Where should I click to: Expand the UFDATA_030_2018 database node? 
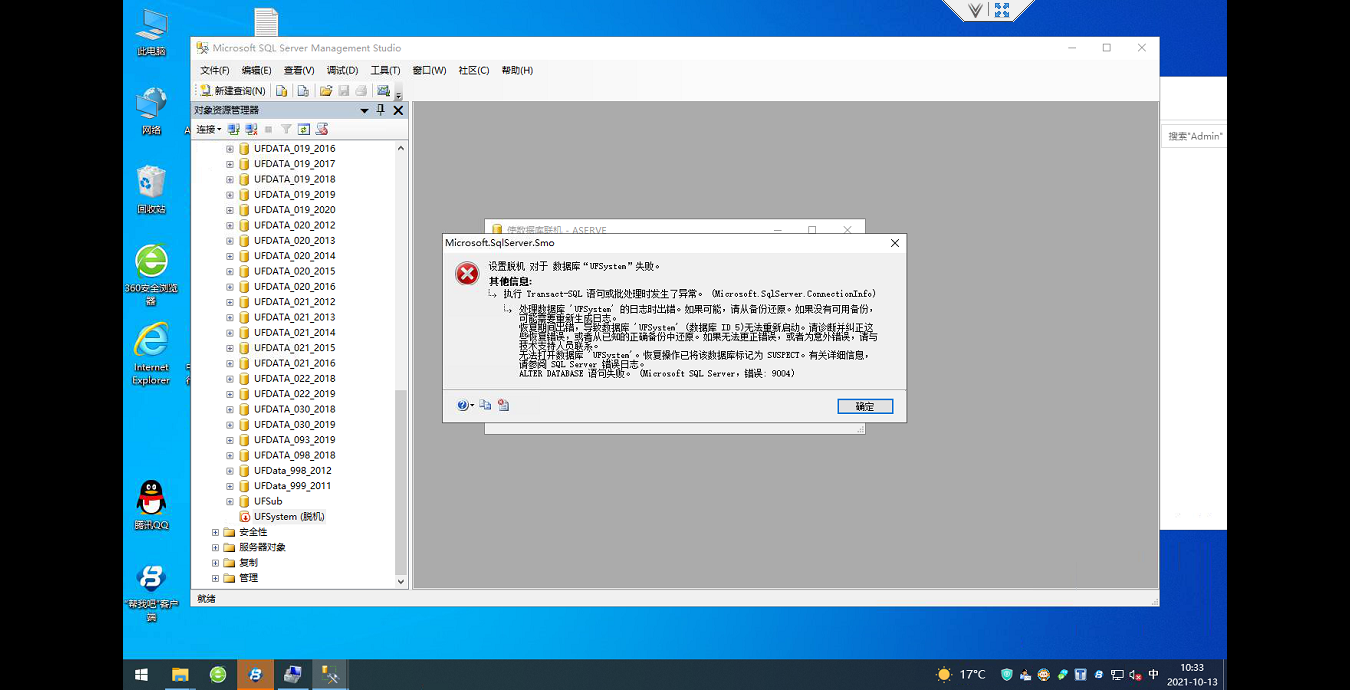[x=230, y=409]
